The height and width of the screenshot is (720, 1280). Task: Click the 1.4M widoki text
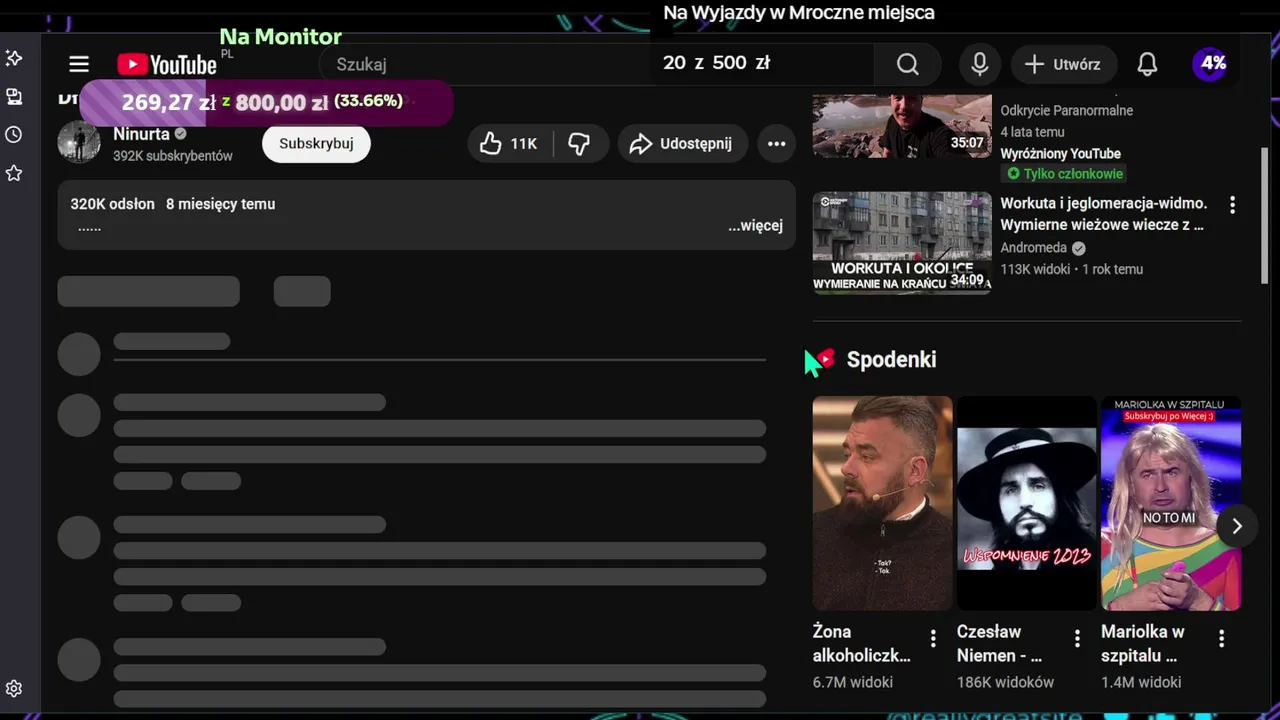pos(1141,682)
